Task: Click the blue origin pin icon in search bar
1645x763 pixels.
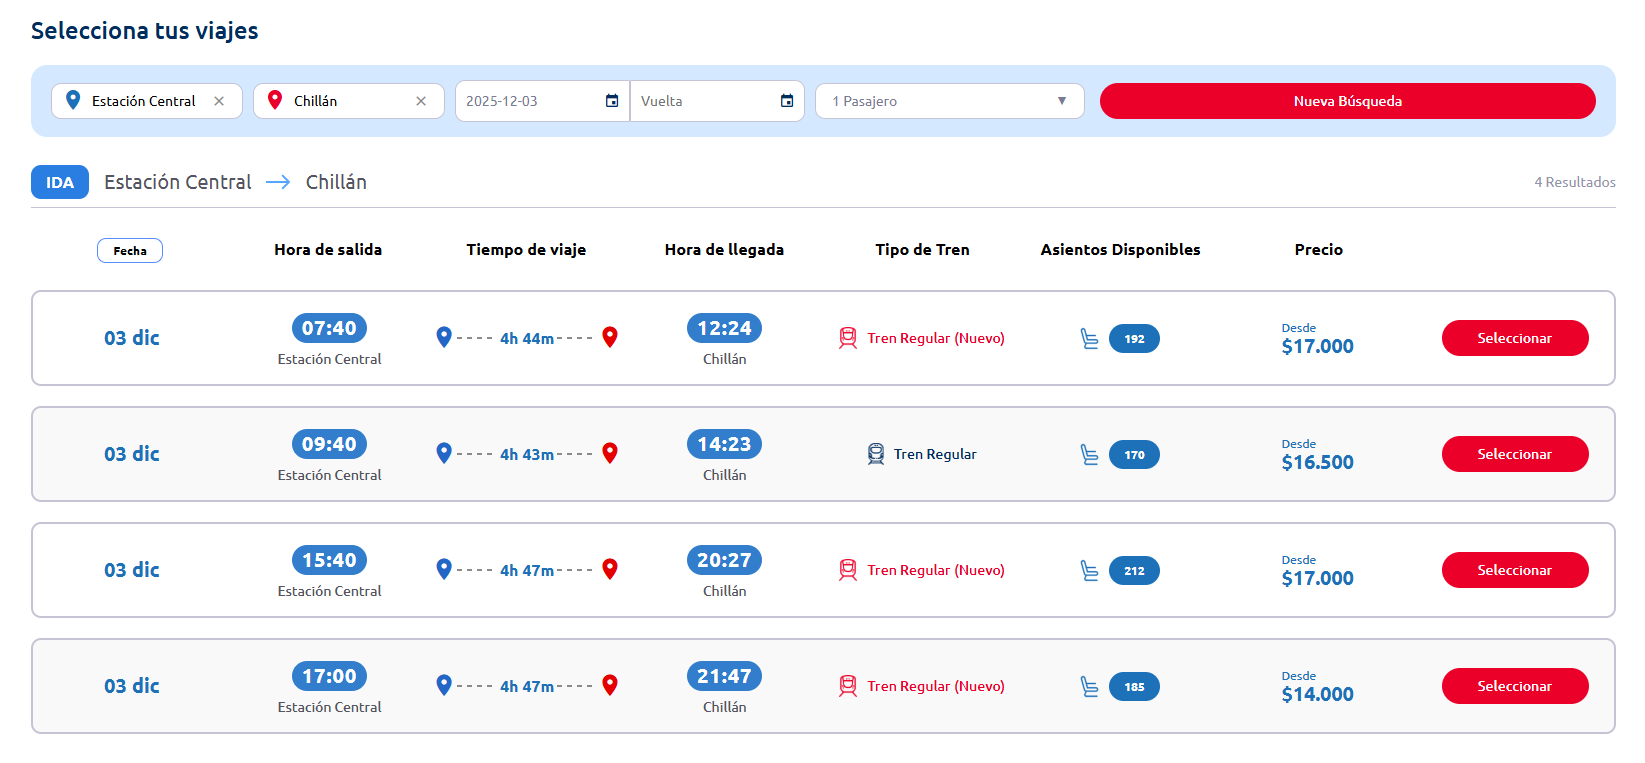Action: [x=73, y=100]
